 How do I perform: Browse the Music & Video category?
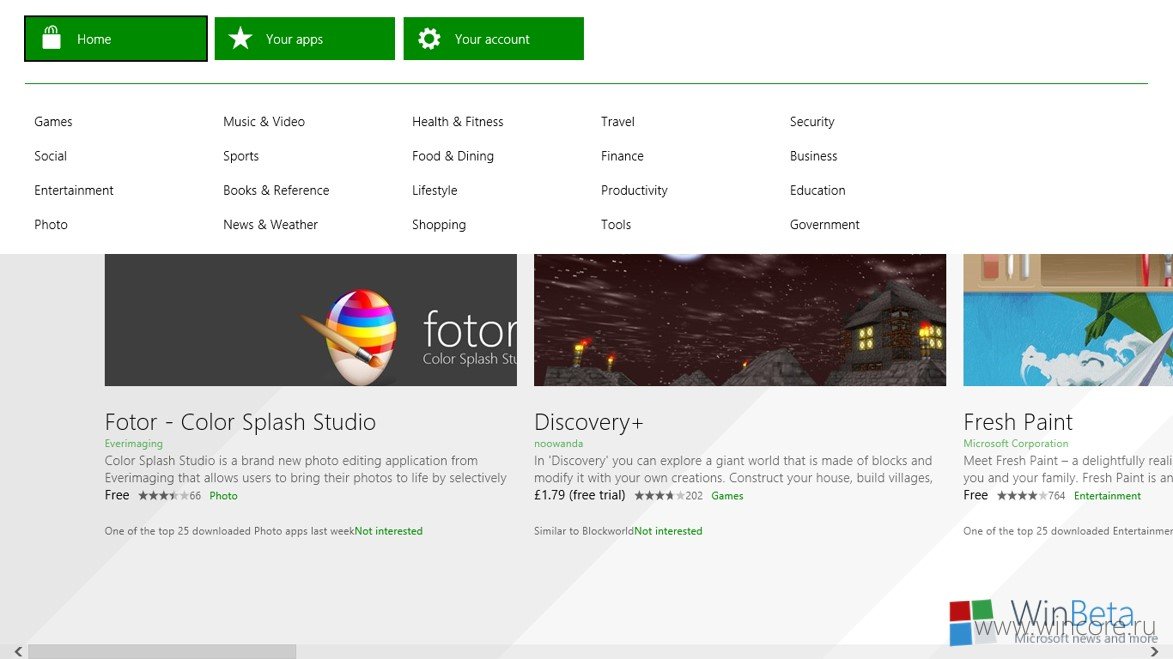coord(263,121)
